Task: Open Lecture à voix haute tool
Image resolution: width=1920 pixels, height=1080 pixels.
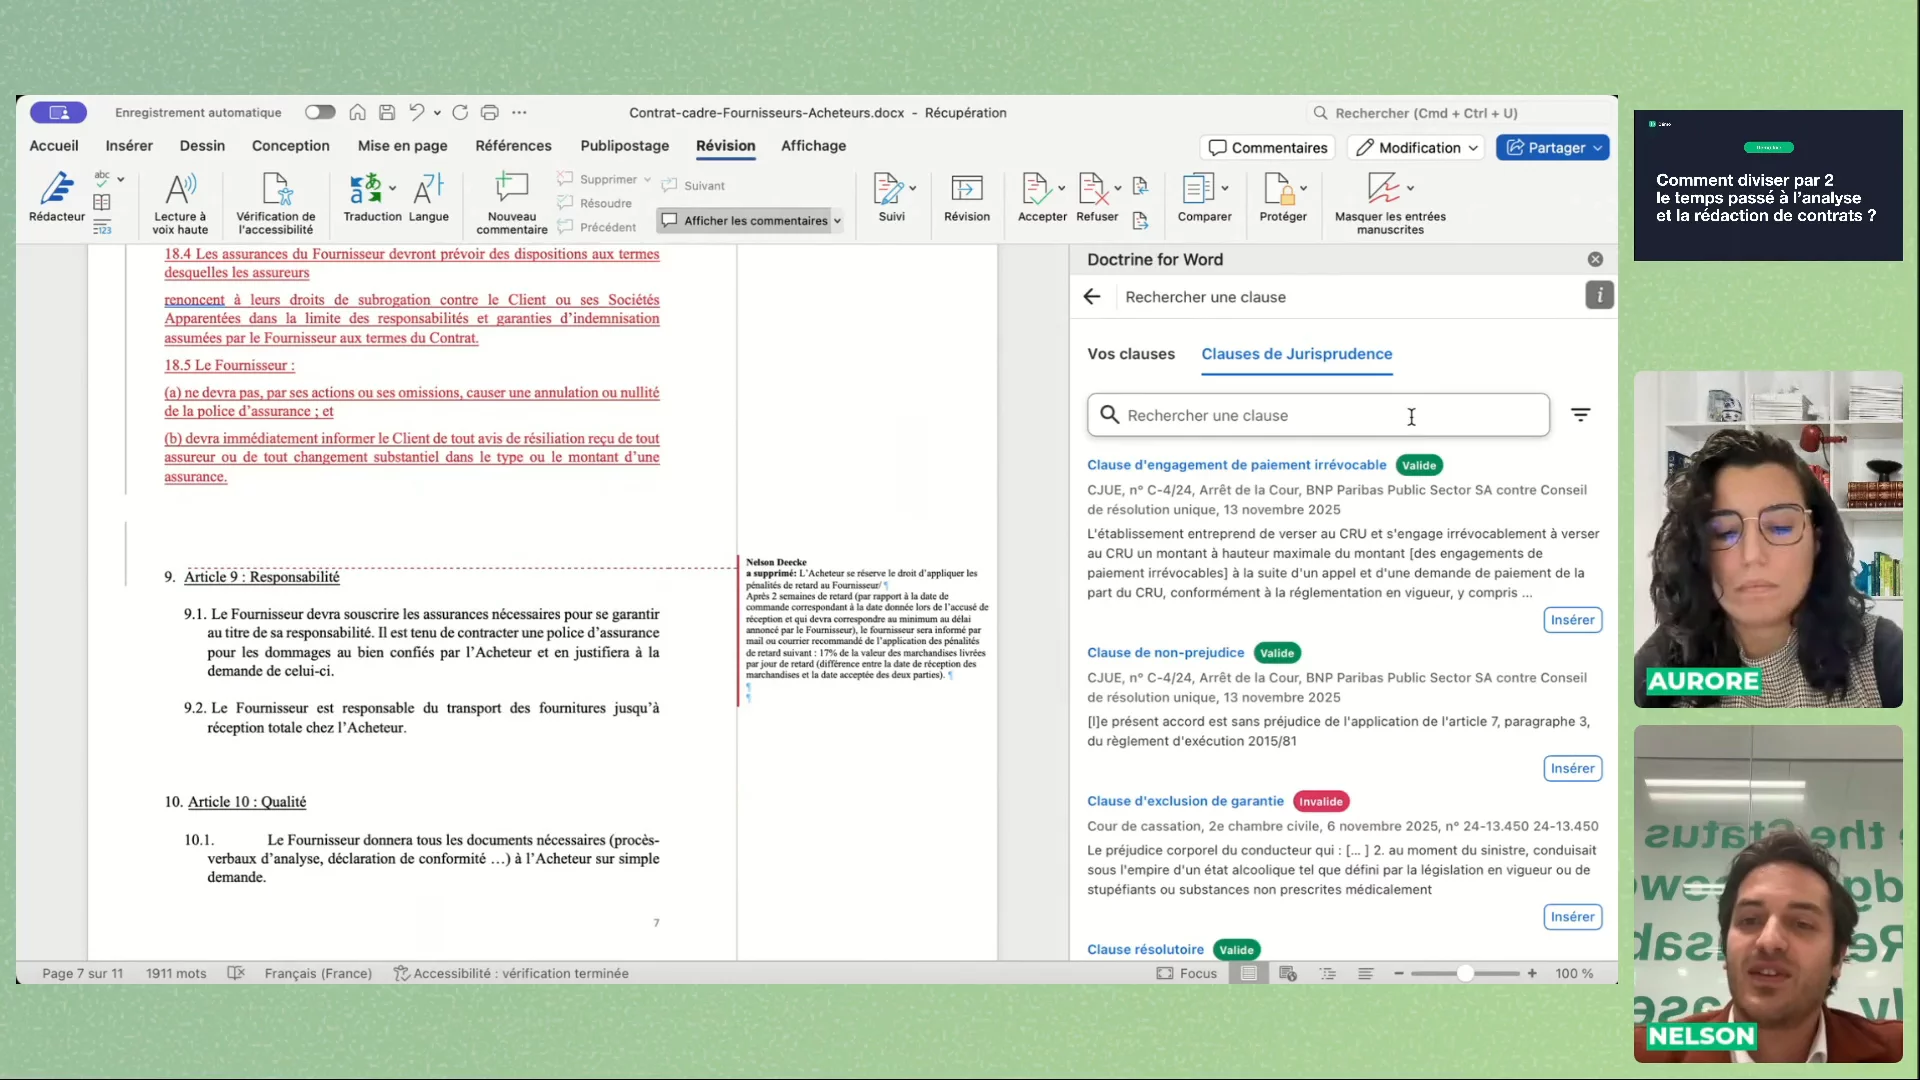Action: click(180, 188)
